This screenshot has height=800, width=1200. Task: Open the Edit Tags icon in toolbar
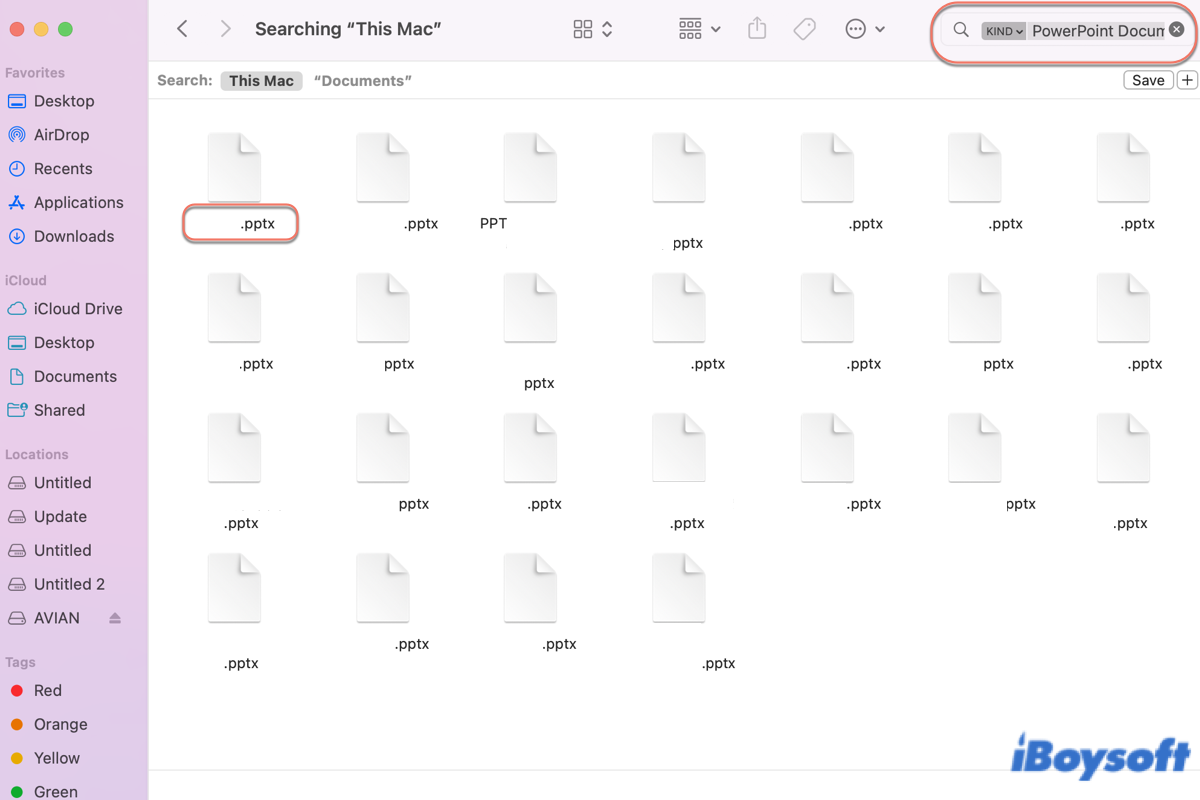805,29
